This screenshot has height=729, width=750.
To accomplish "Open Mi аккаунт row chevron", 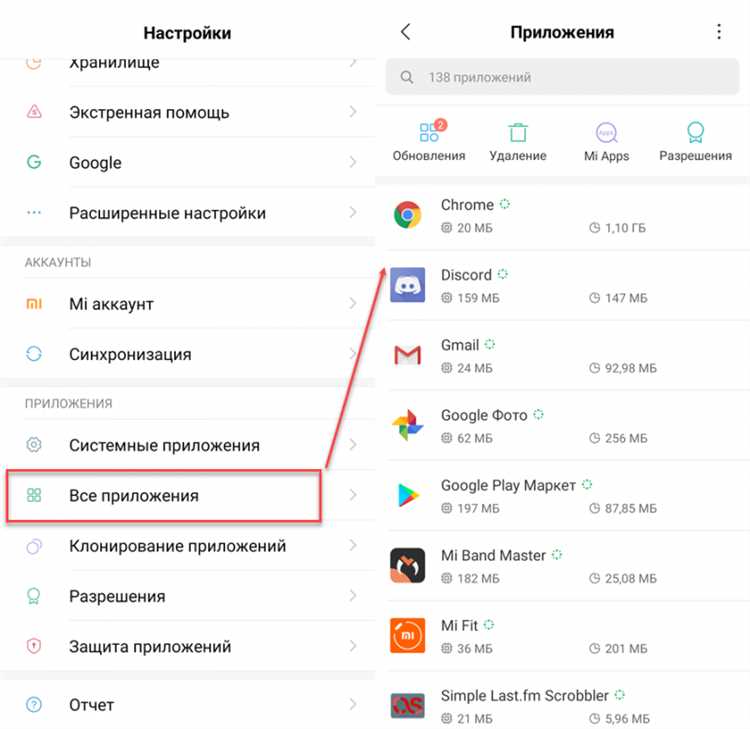I will (353, 303).
